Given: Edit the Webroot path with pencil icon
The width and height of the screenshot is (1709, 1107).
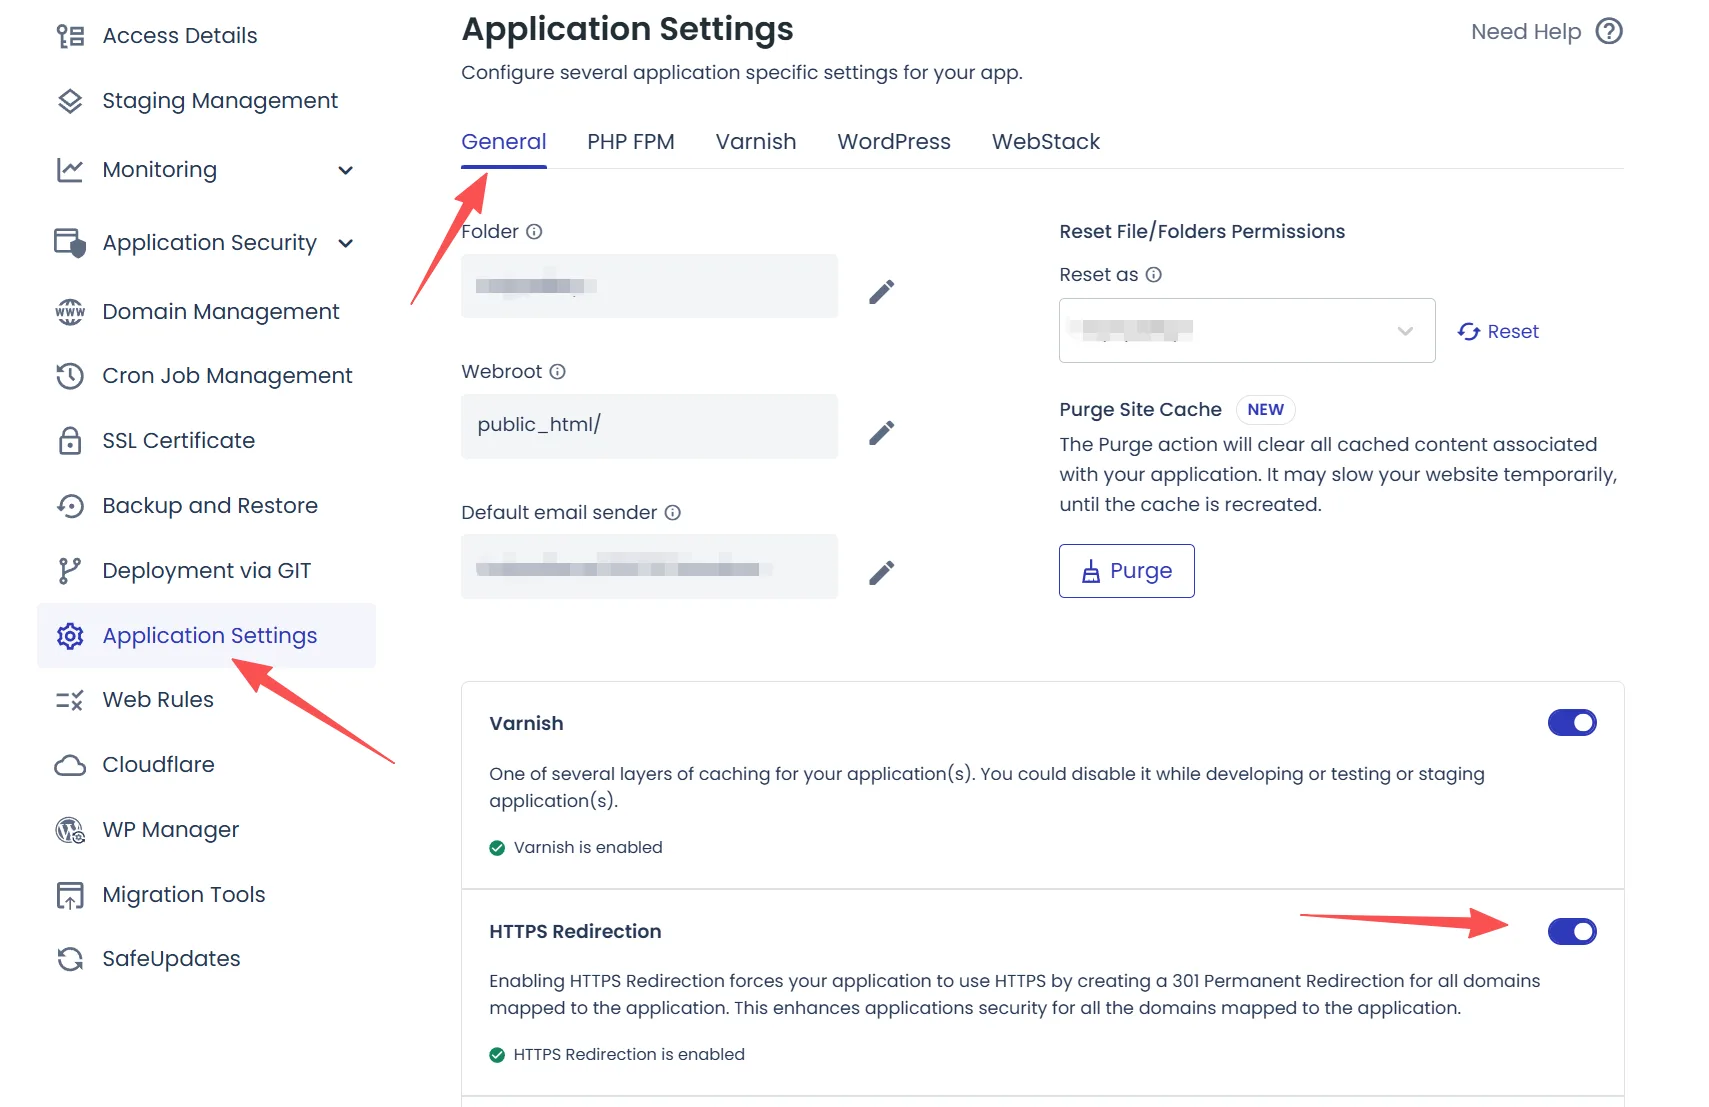Looking at the screenshot, I should coord(881,432).
